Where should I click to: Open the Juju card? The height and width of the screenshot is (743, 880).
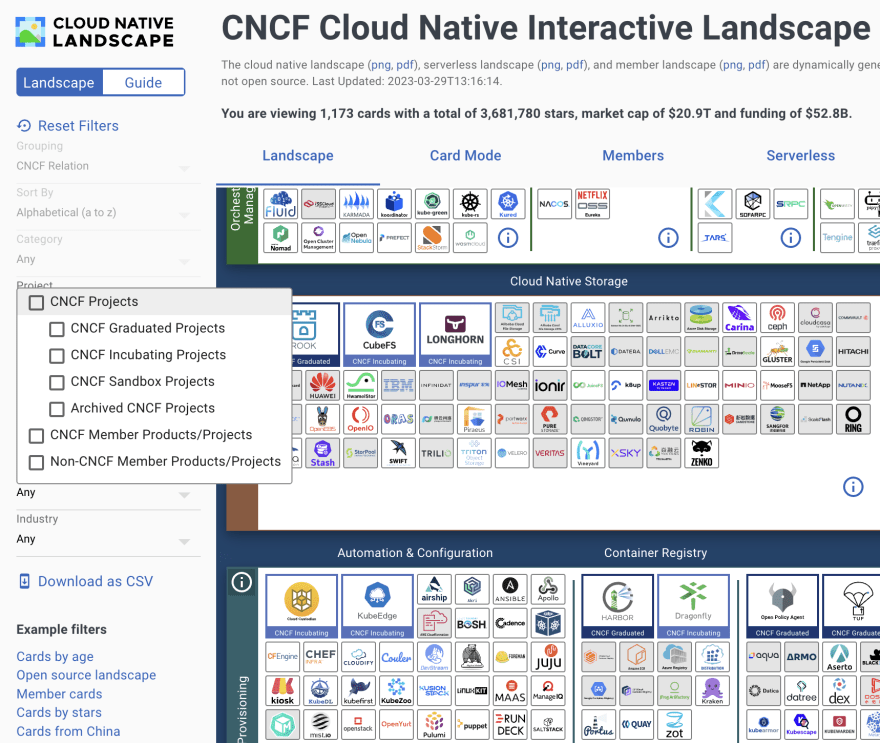point(548,657)
